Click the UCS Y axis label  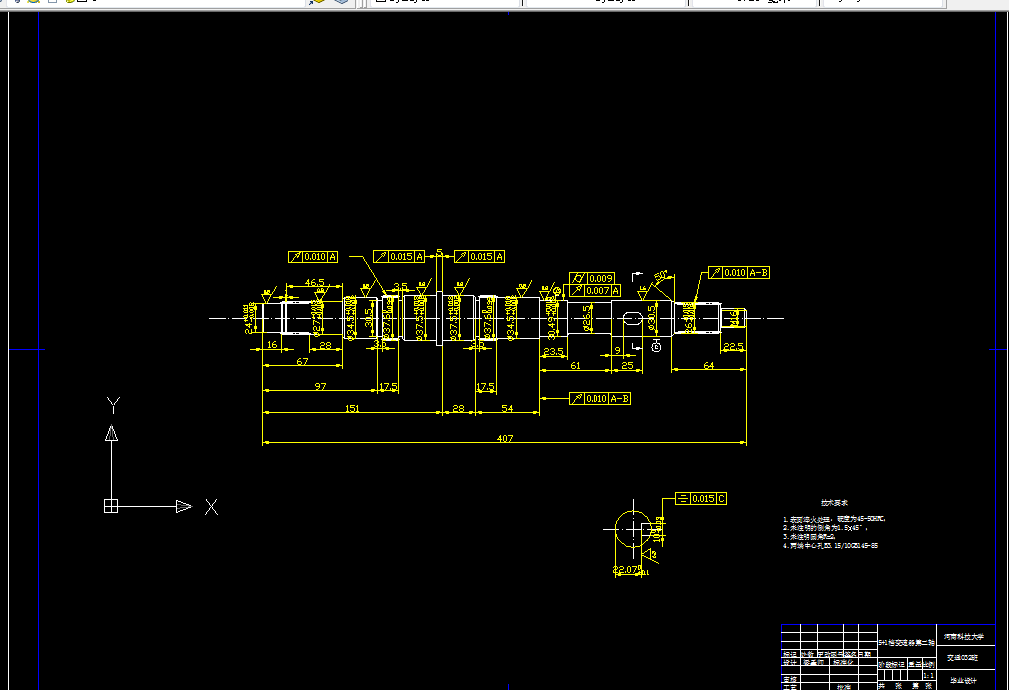pyautogui.click(x=113, y=405)
